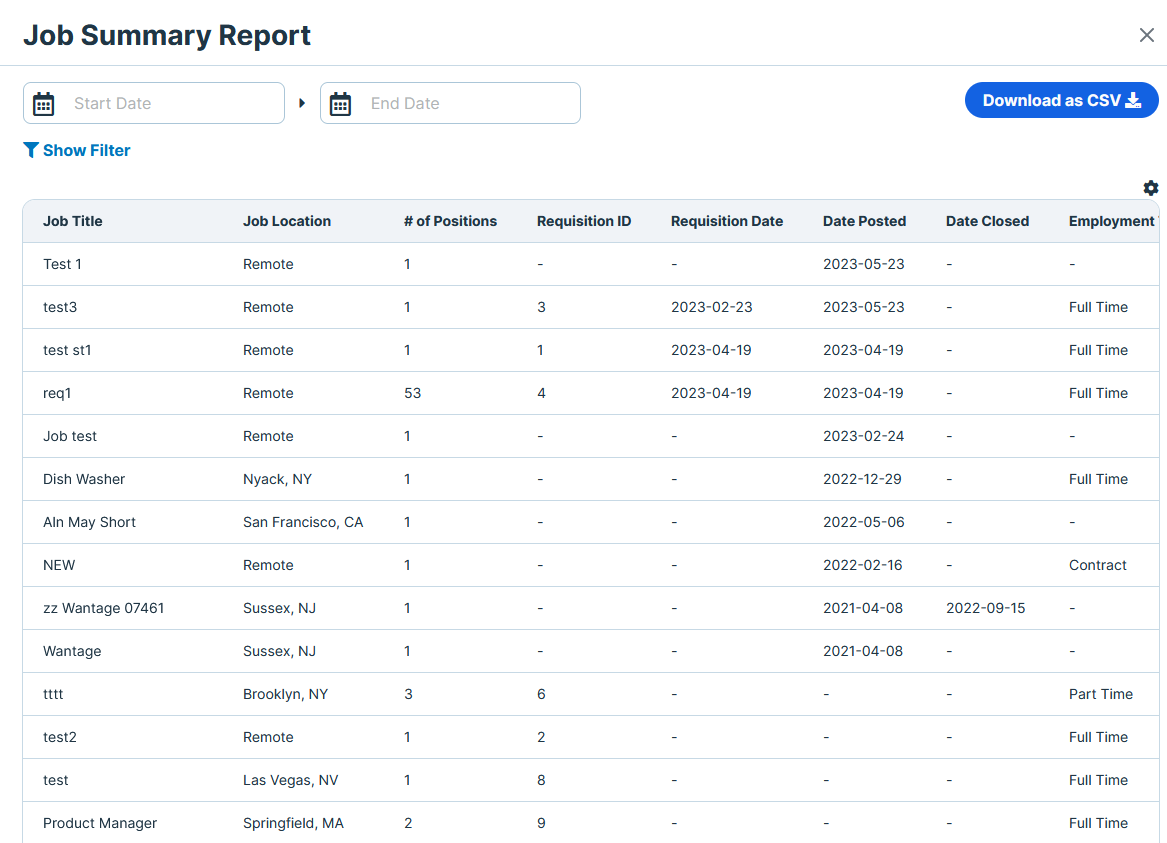Close the Job Summary Report dialog
This screenshot has height=843, width=1167.
(1146, 35)
